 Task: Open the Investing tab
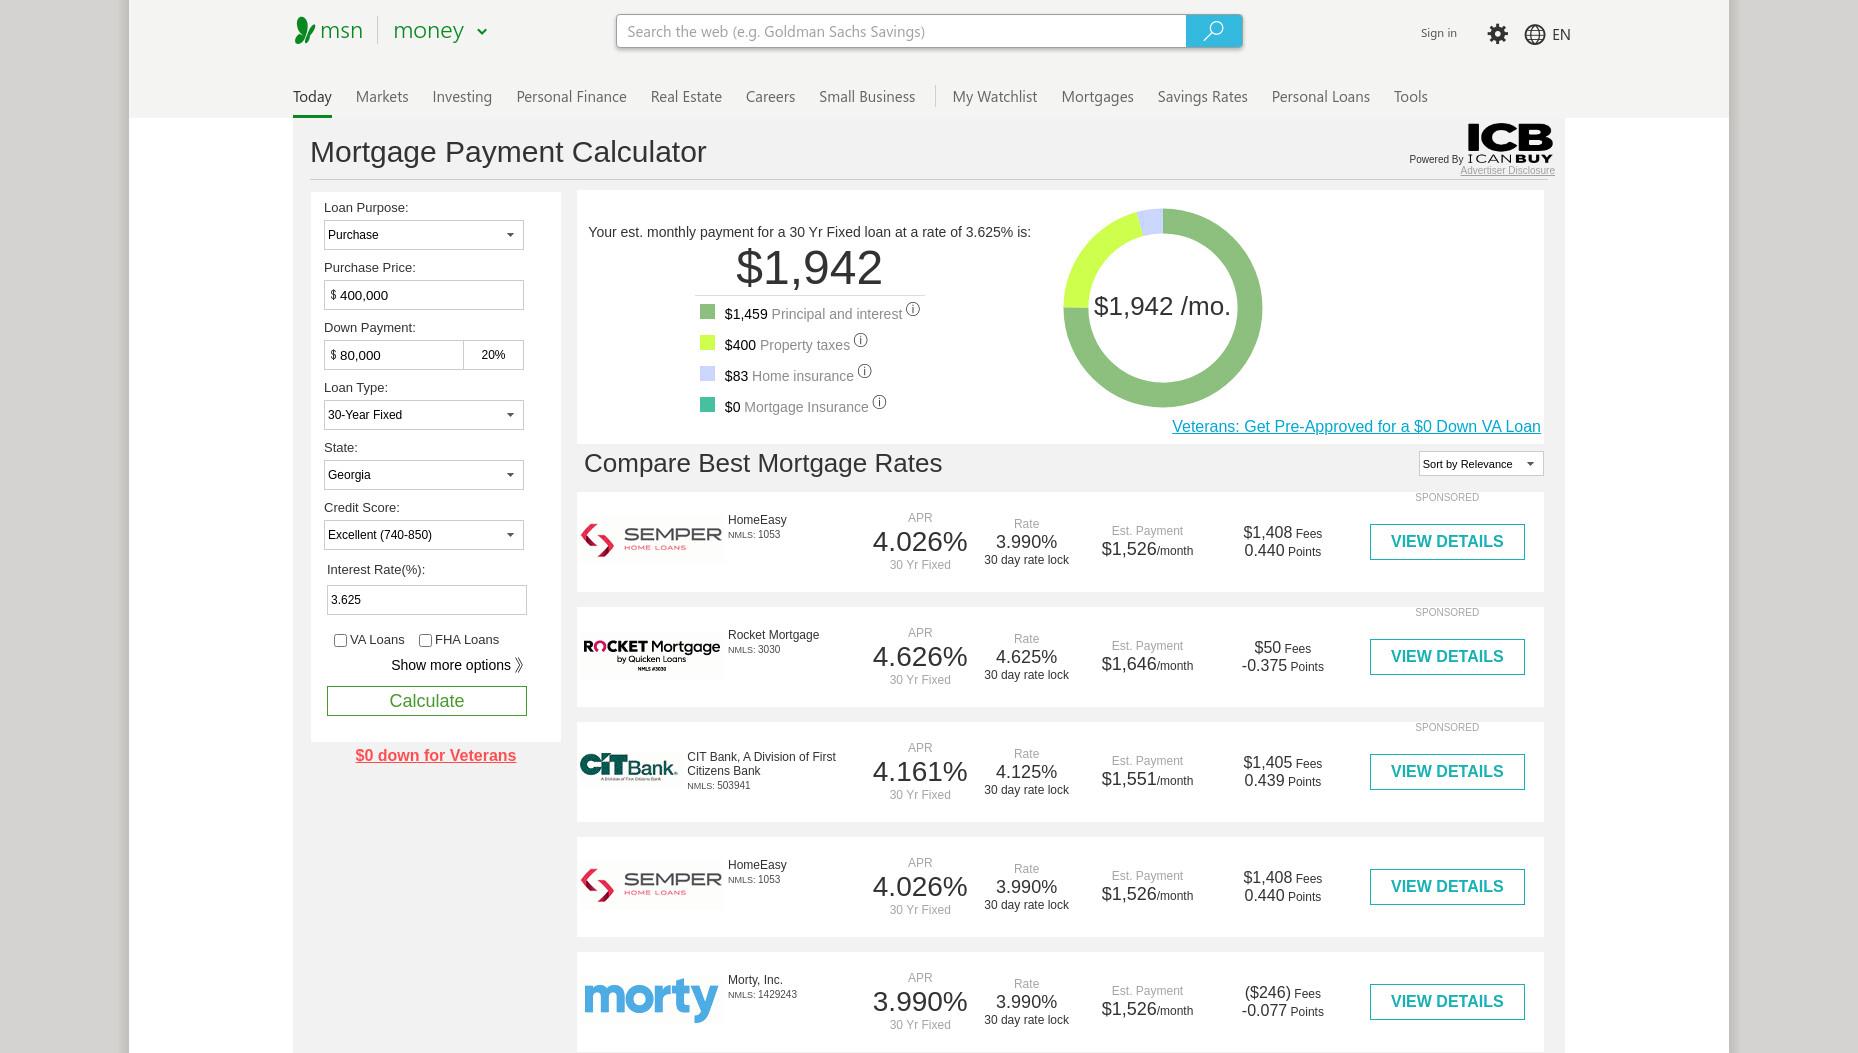(462, 97)
